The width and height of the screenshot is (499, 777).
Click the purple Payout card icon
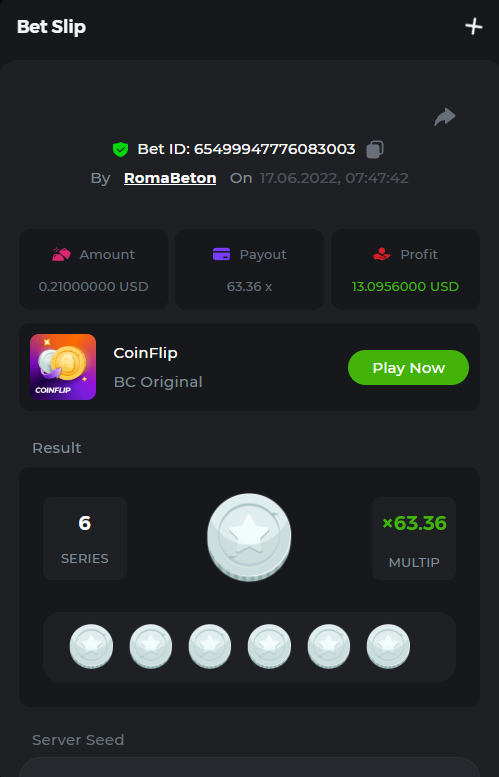pyautogui.click(x=222, y=254)
